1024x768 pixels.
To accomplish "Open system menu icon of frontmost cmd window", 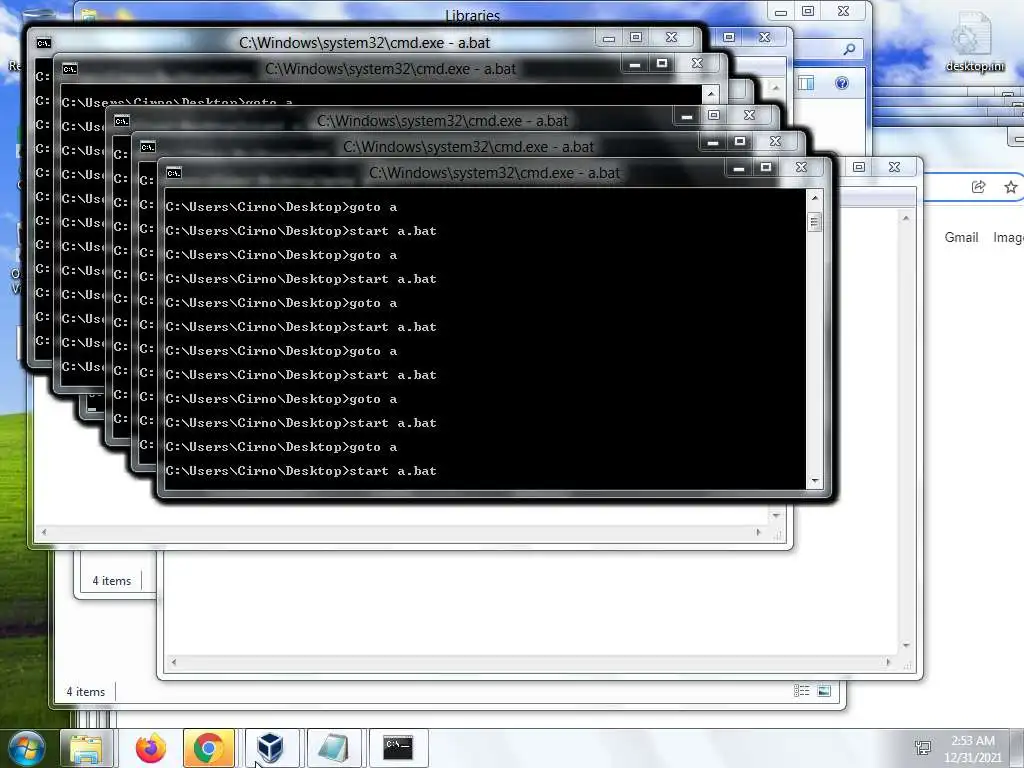I will click(x=174, y=172).
